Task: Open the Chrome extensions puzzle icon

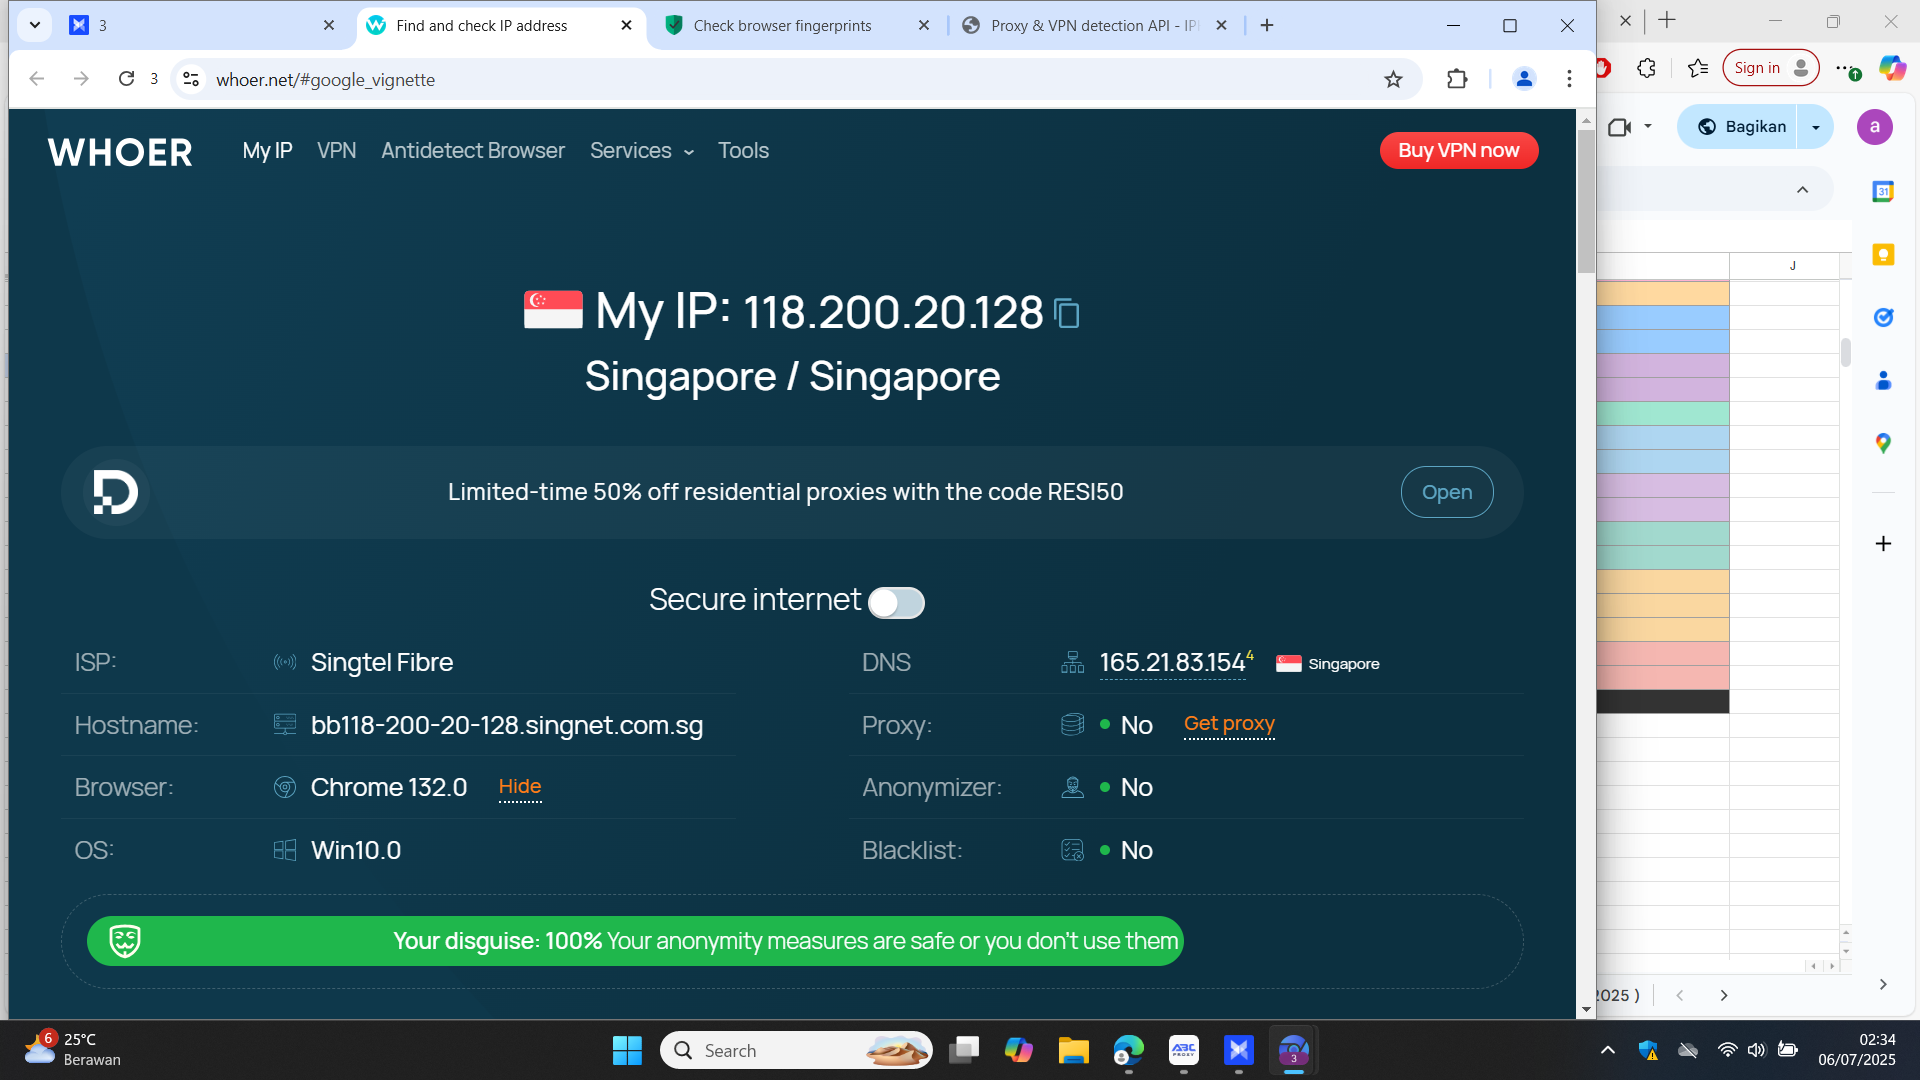Action: pos(1457,79)
